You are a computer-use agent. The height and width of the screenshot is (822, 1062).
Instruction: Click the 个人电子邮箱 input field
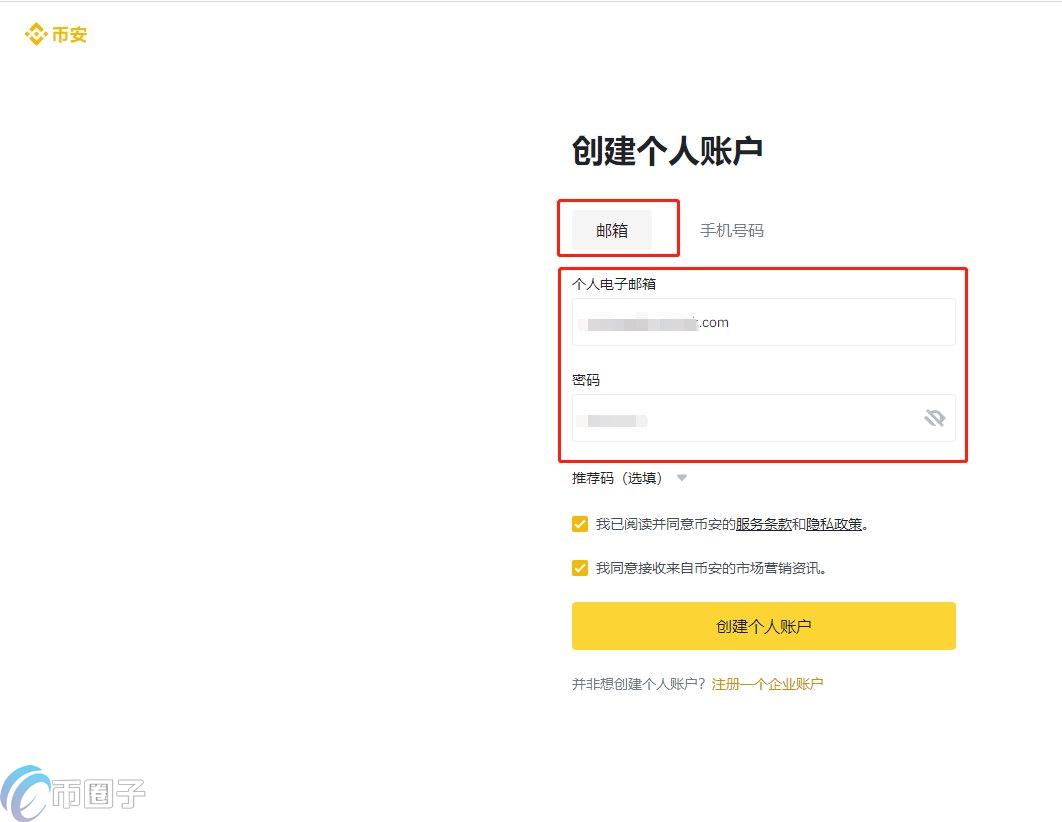click(x=763, y=322)
